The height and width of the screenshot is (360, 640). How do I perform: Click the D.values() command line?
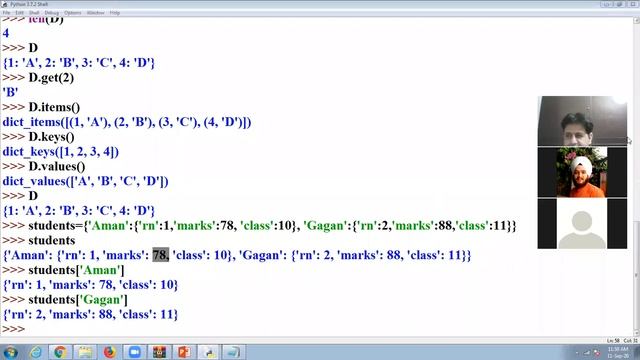44,166
